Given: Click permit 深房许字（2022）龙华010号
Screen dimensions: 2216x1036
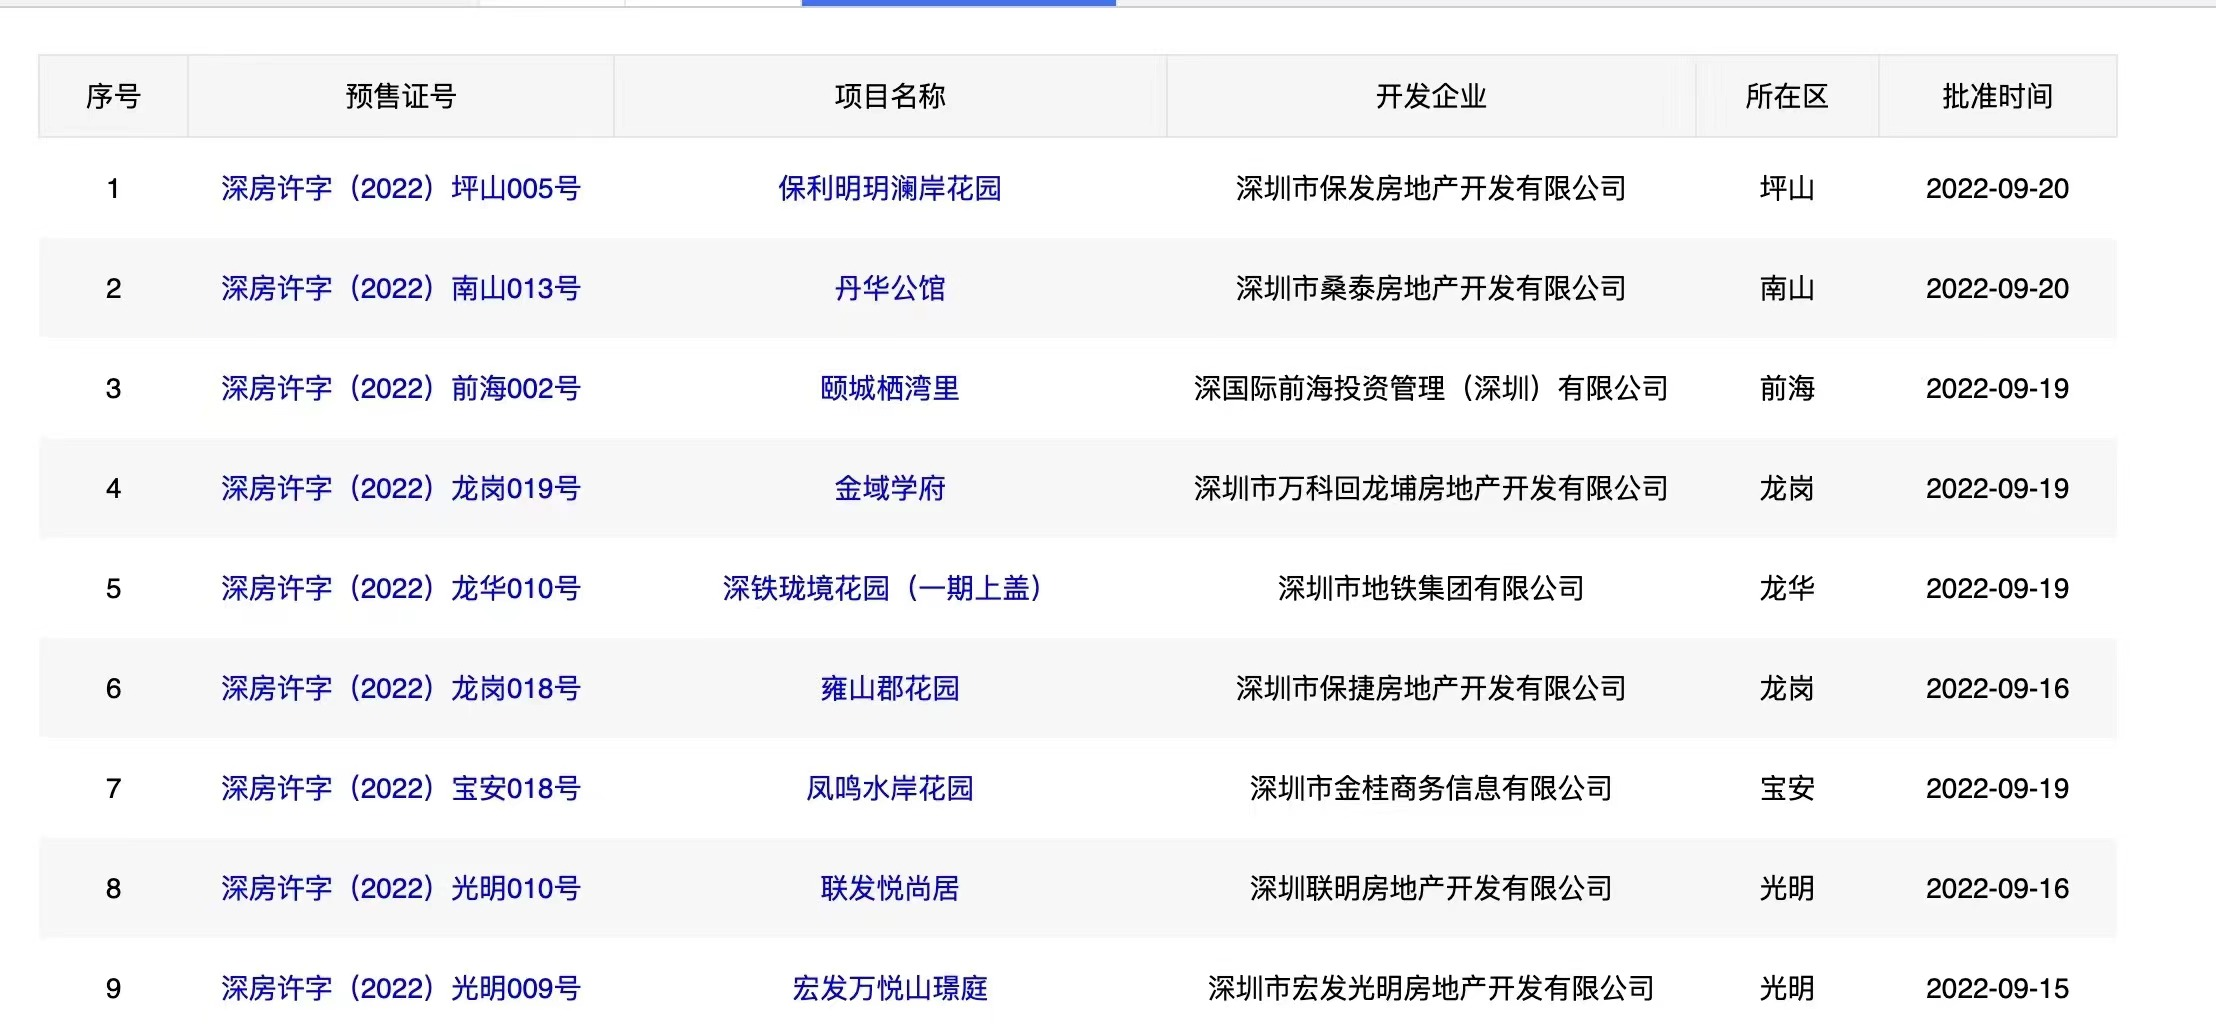Looking at the screenshot, I should tap(400, 588).
